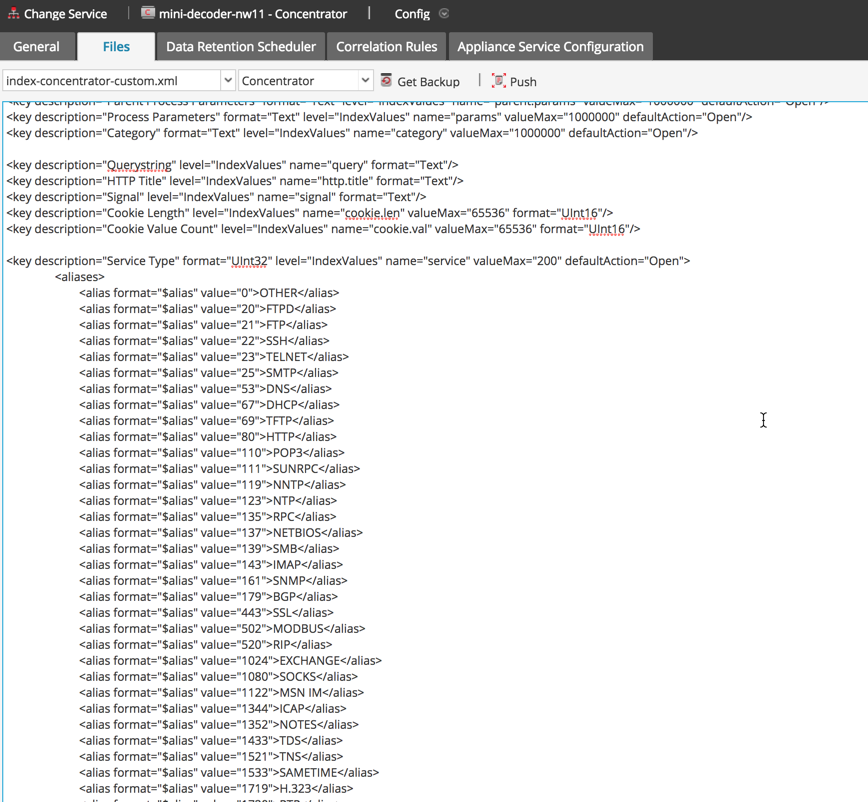Open the Concentrator service type dropdown

[365, 81]
